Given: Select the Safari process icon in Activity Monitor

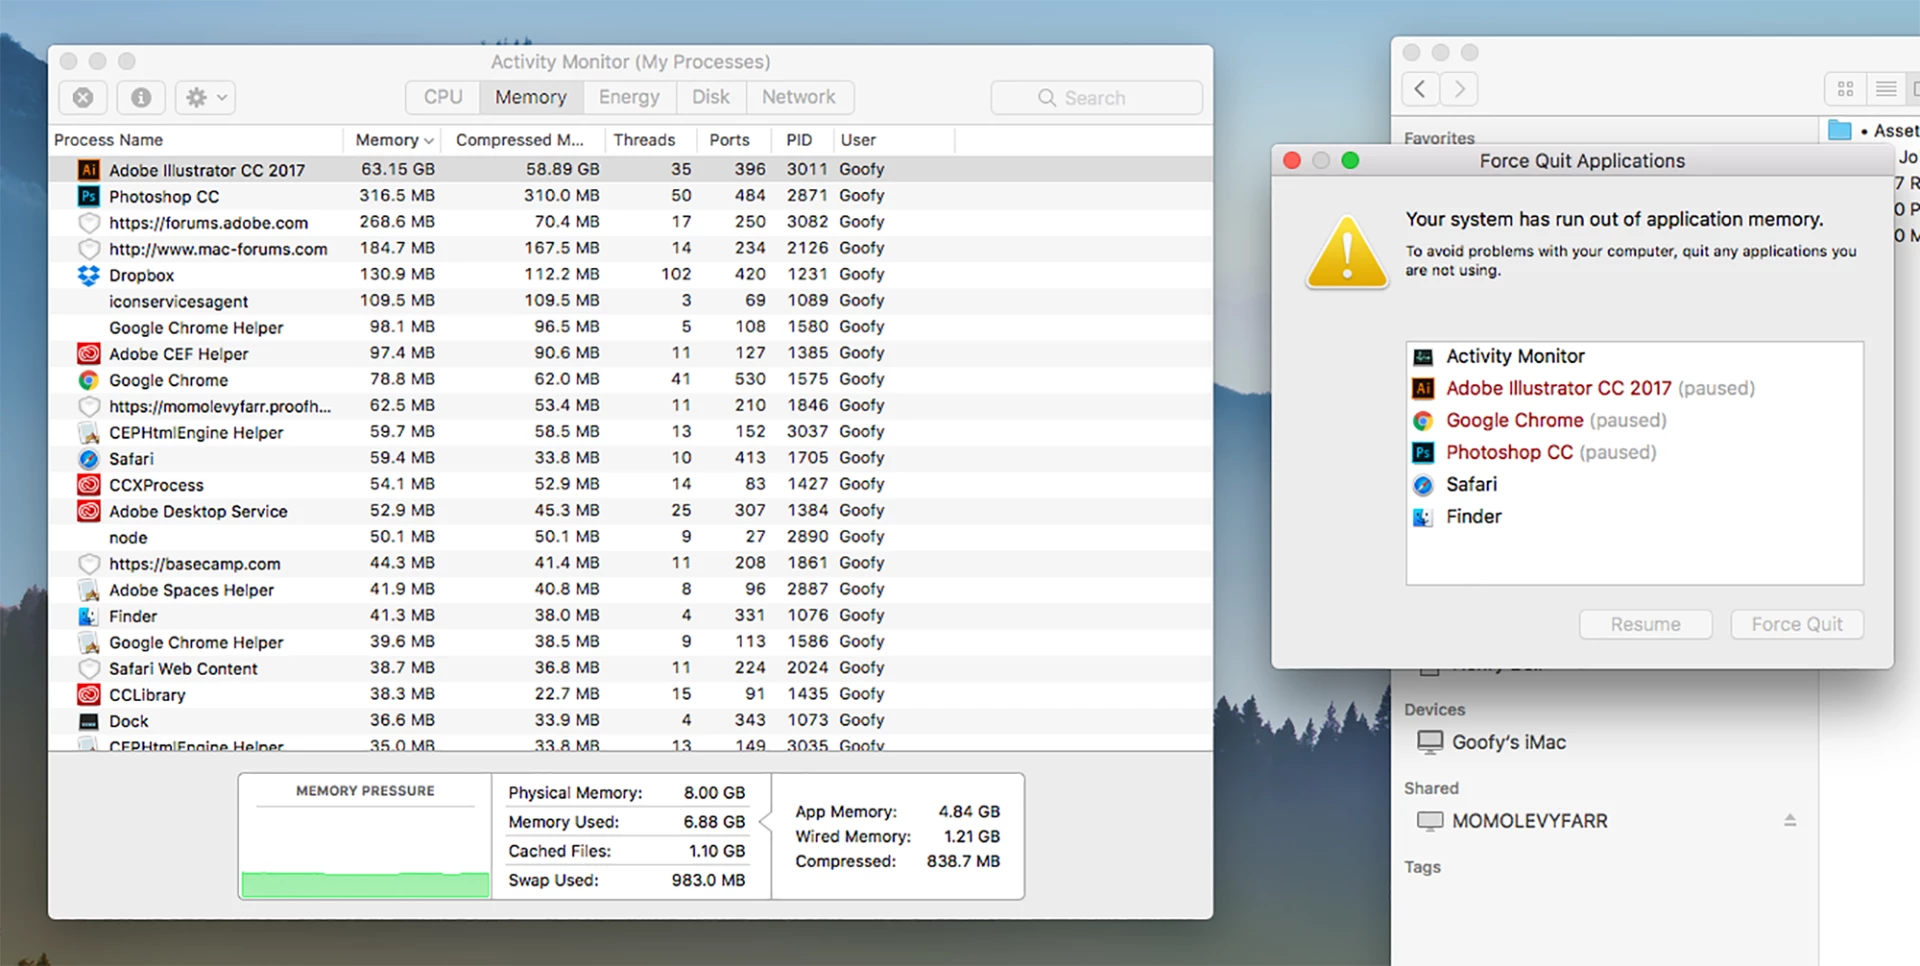Looking at the screenshot, I should [x=89, y=458].
